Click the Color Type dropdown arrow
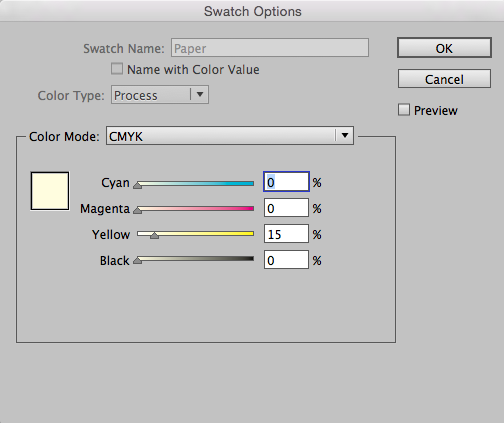This screenshot has width=504, height=423. tap(200, 94)
